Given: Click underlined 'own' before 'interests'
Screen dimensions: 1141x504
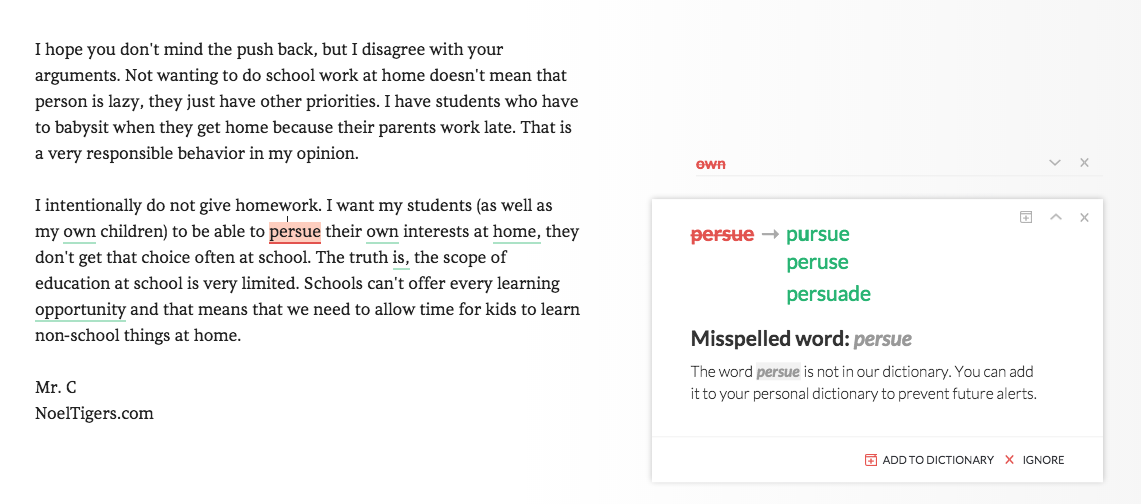Looking at the screenshot, I should point(382,233).
